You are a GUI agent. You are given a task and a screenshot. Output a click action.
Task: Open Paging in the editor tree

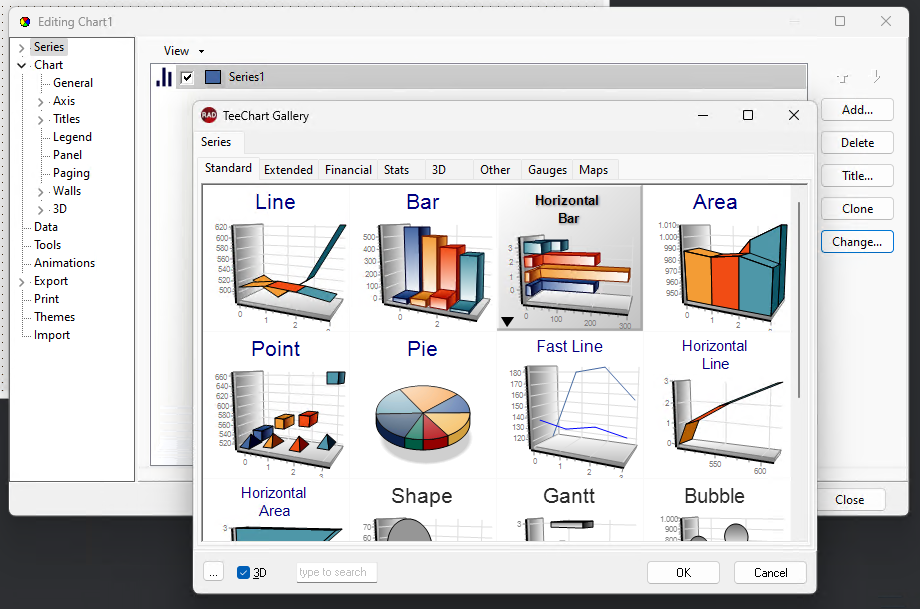tap(71, 173)
